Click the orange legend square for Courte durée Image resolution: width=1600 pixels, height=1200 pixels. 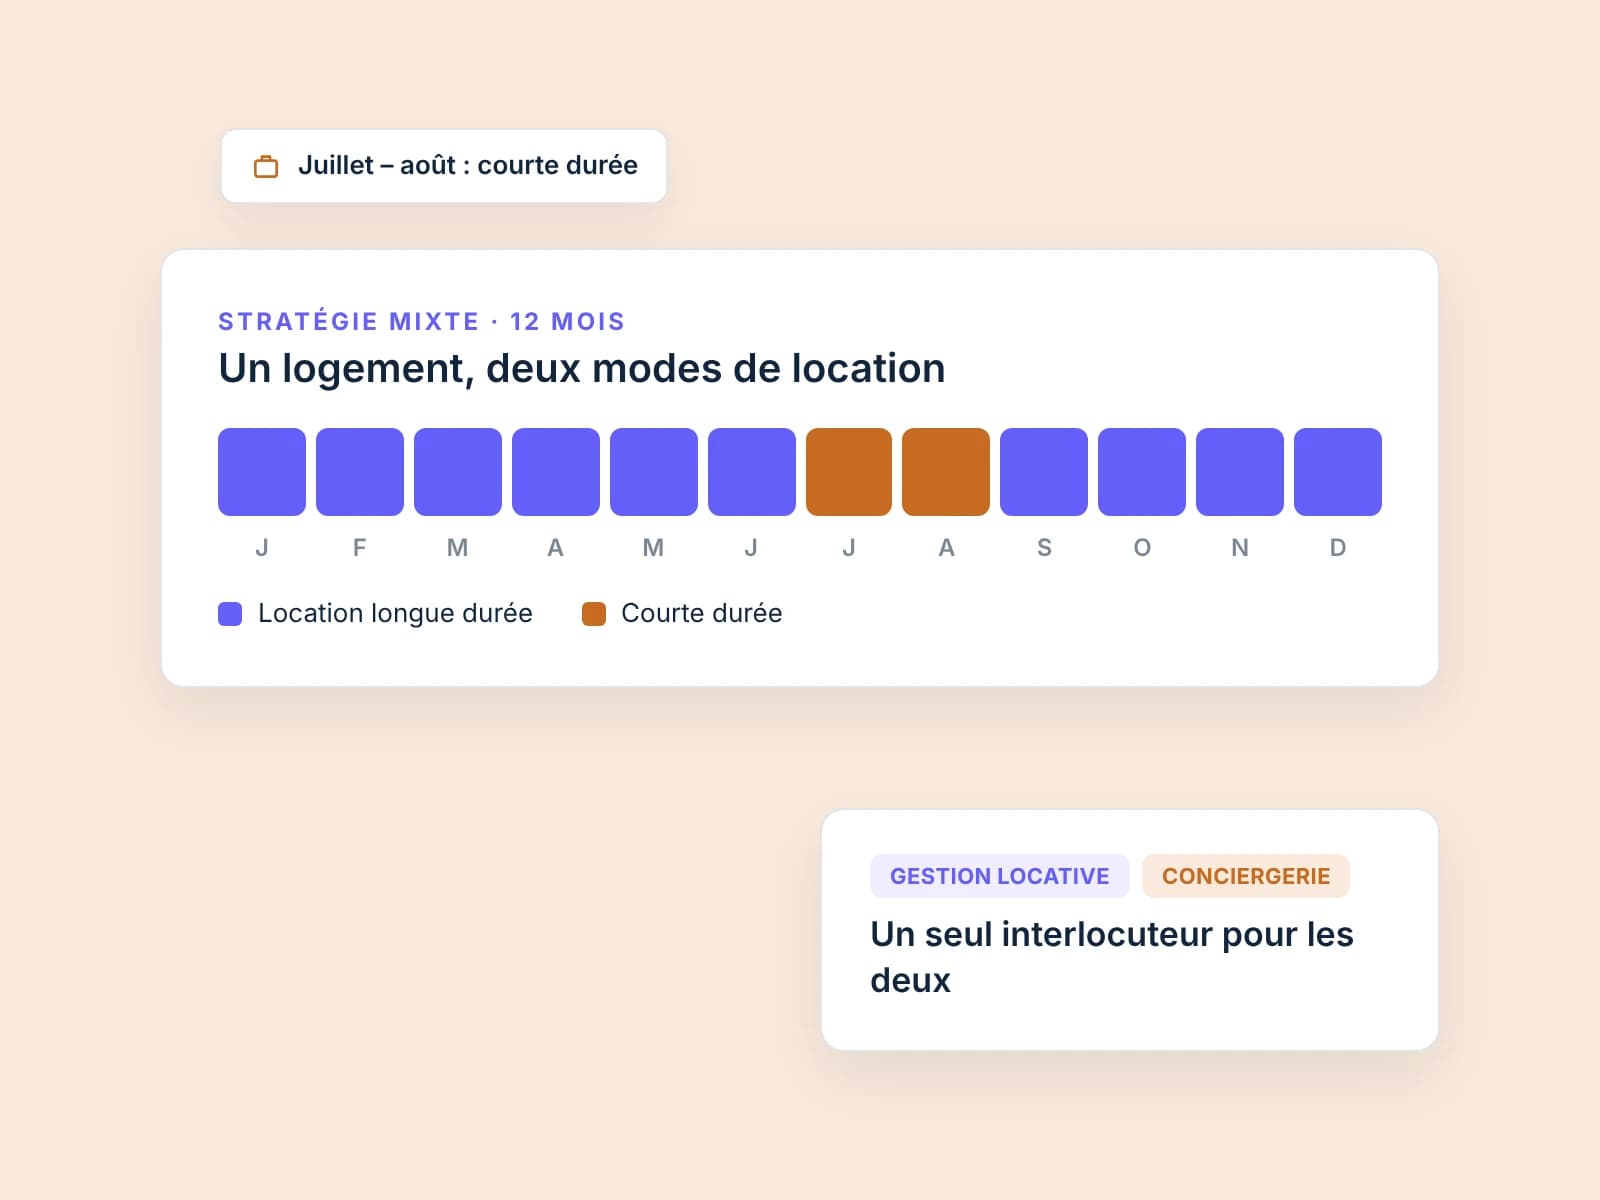(594, 614)
